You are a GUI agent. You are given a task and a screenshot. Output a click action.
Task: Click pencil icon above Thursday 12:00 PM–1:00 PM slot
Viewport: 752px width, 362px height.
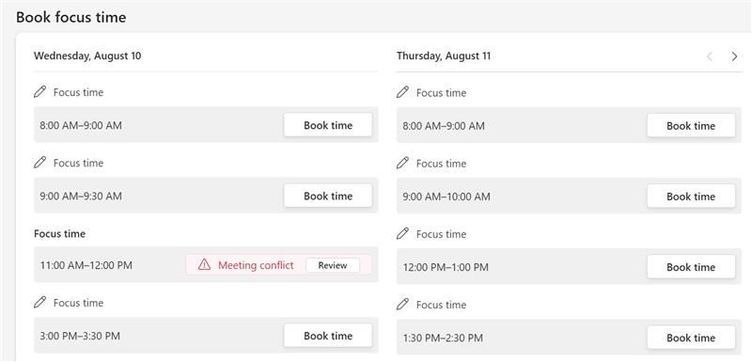click(x=403, y=234)
